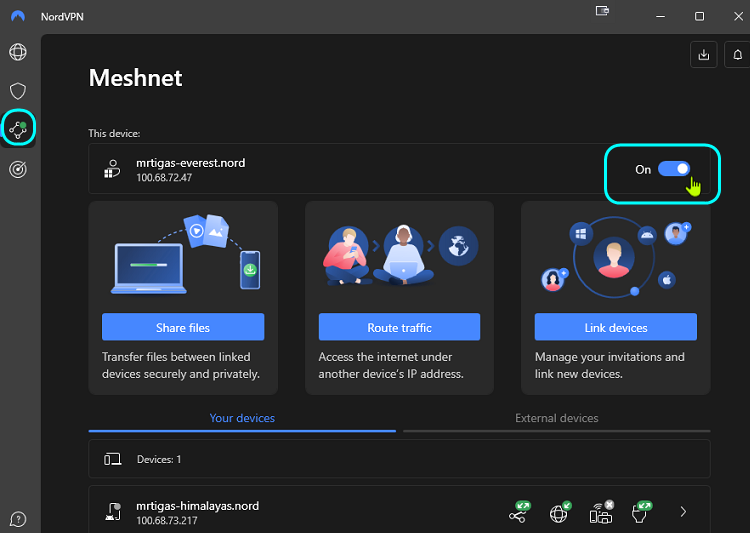750x533 pixels.
Task: Click the device name mrtigas-everest.nord
Action: [x=190, y=163]
